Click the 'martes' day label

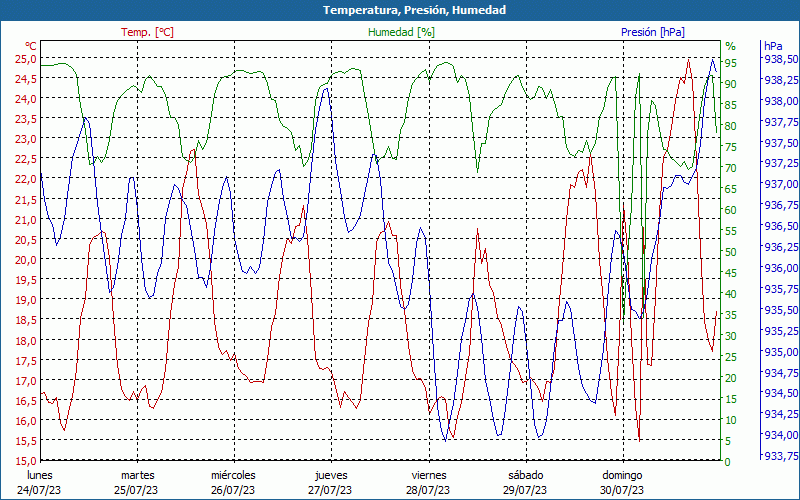click(137, 476)
